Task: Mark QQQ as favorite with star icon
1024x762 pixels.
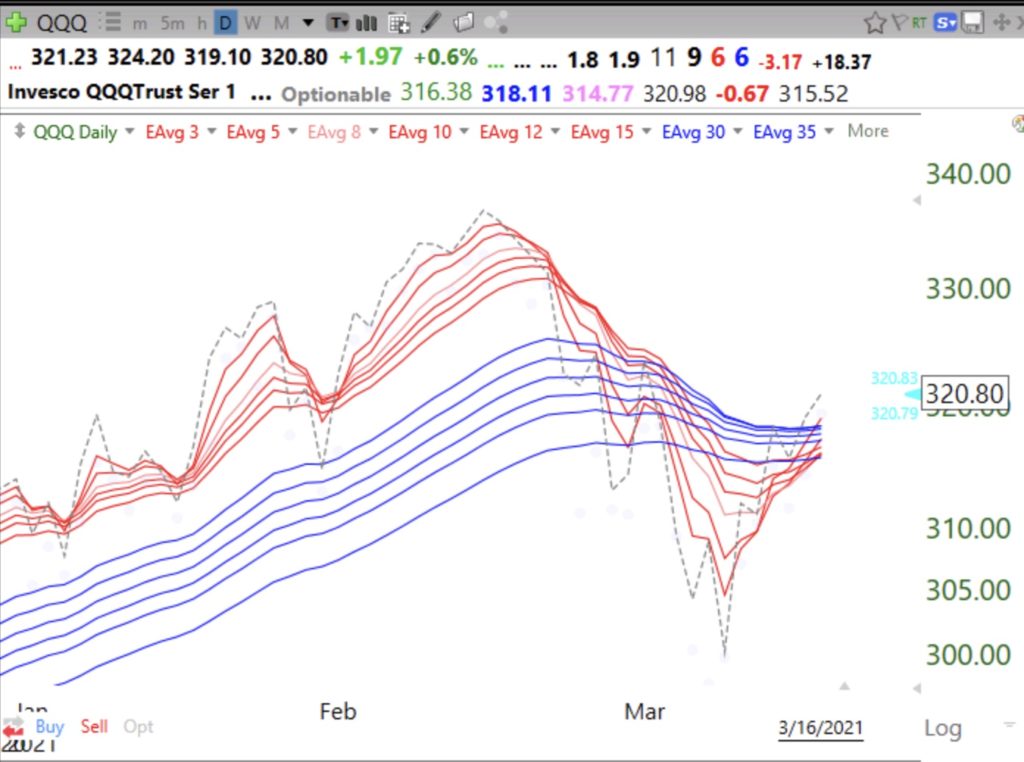Action: (x=874, y=24)
